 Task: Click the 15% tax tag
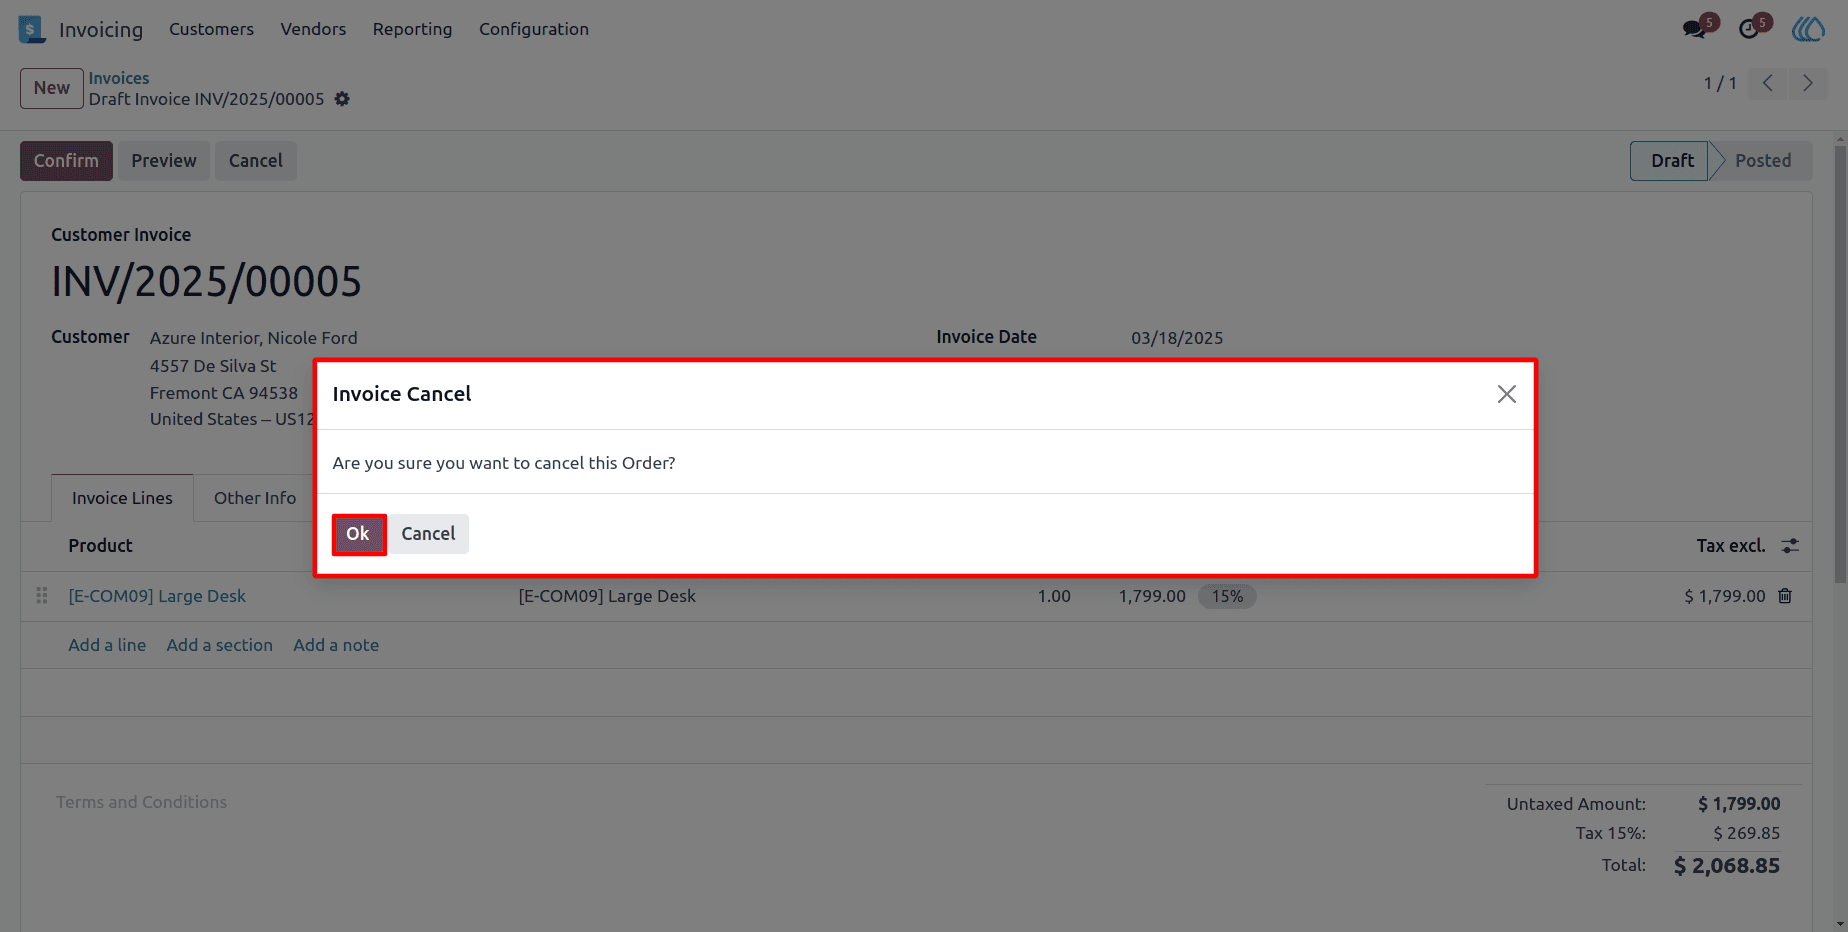[x=1227, y=596]
